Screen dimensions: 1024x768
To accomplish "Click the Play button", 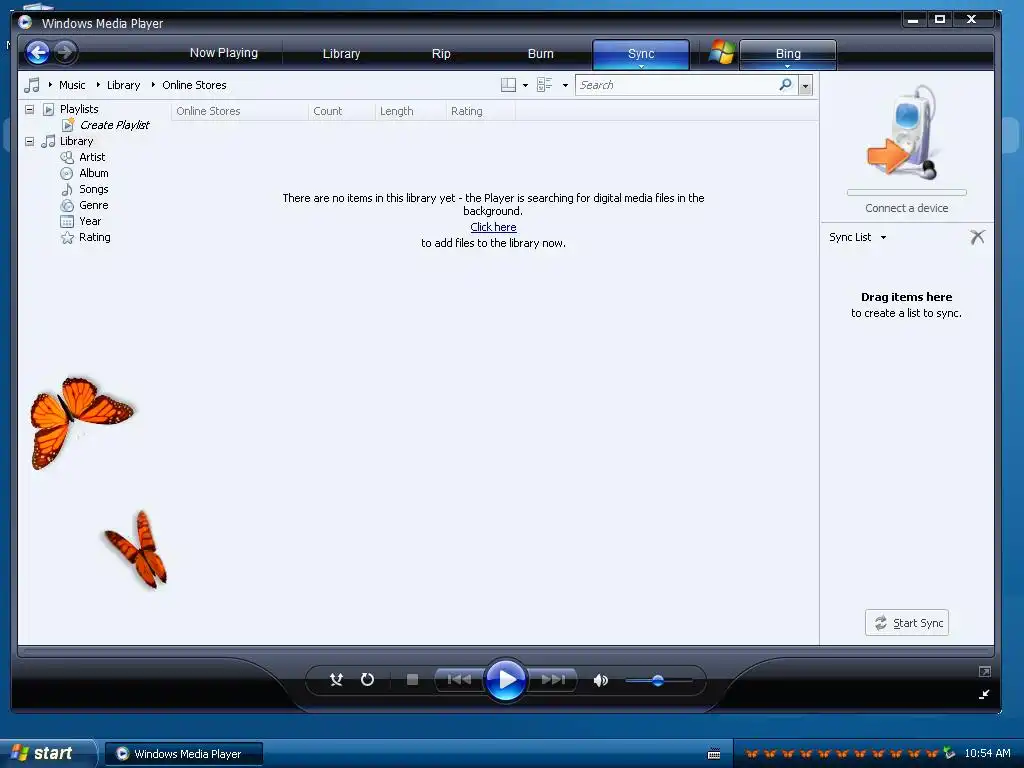I will pos(505,680).
